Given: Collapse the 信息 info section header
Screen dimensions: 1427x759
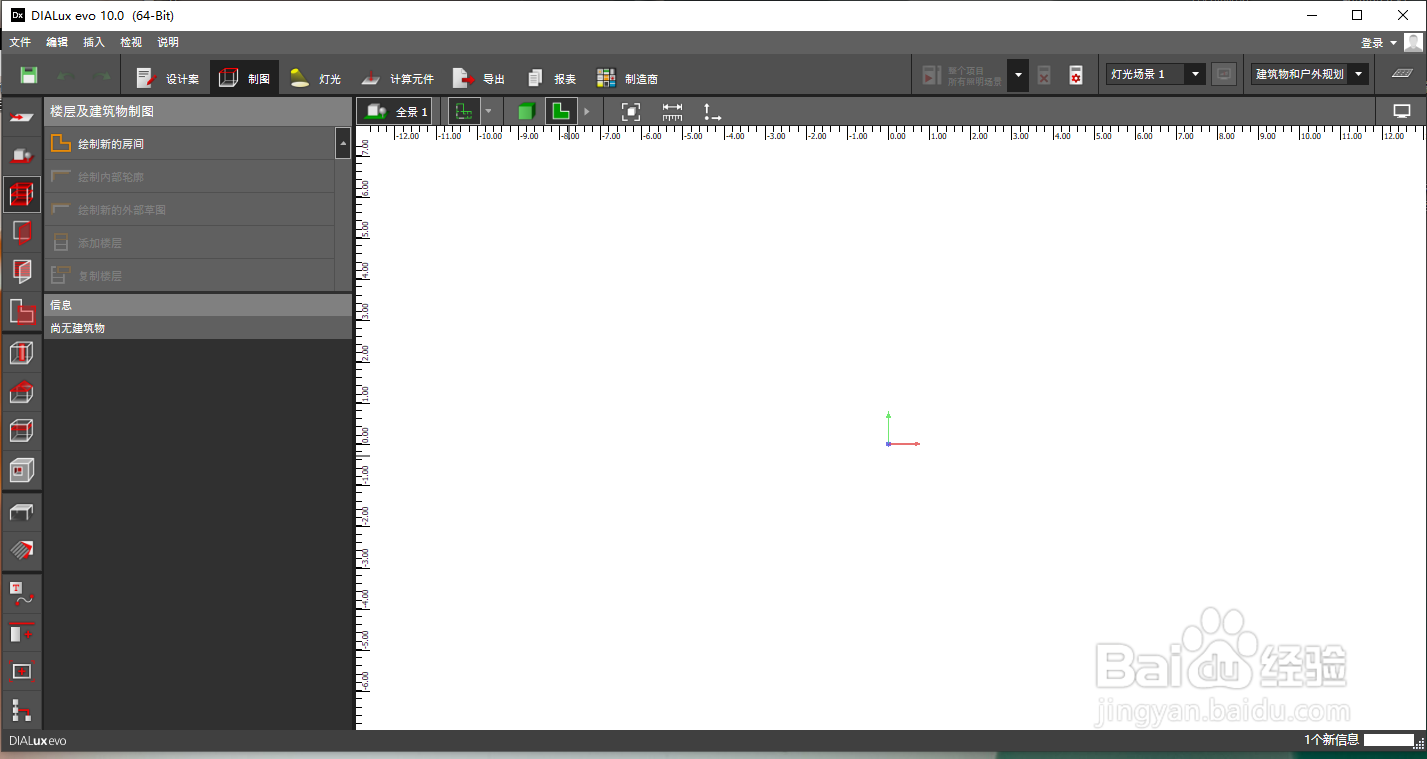Looking at the screenshot, I should (x=198, y=305).
